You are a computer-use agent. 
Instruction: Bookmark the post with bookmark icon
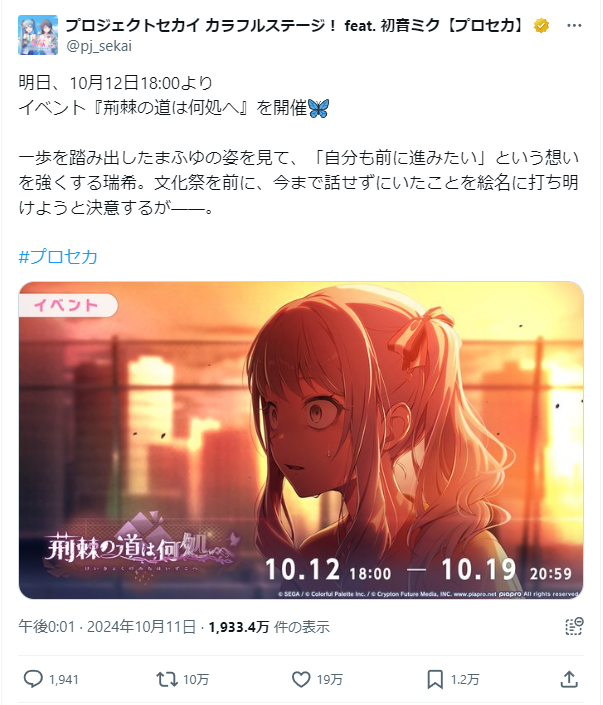click(435, 679)
